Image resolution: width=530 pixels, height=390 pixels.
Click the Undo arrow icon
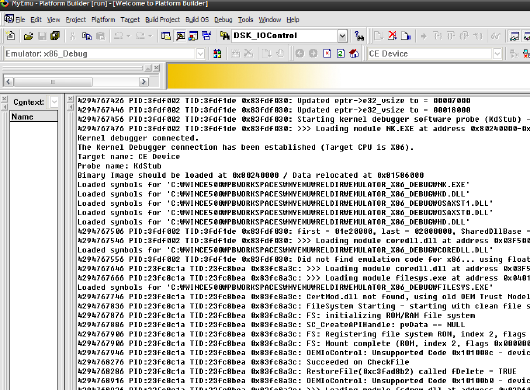coord(118,36)
